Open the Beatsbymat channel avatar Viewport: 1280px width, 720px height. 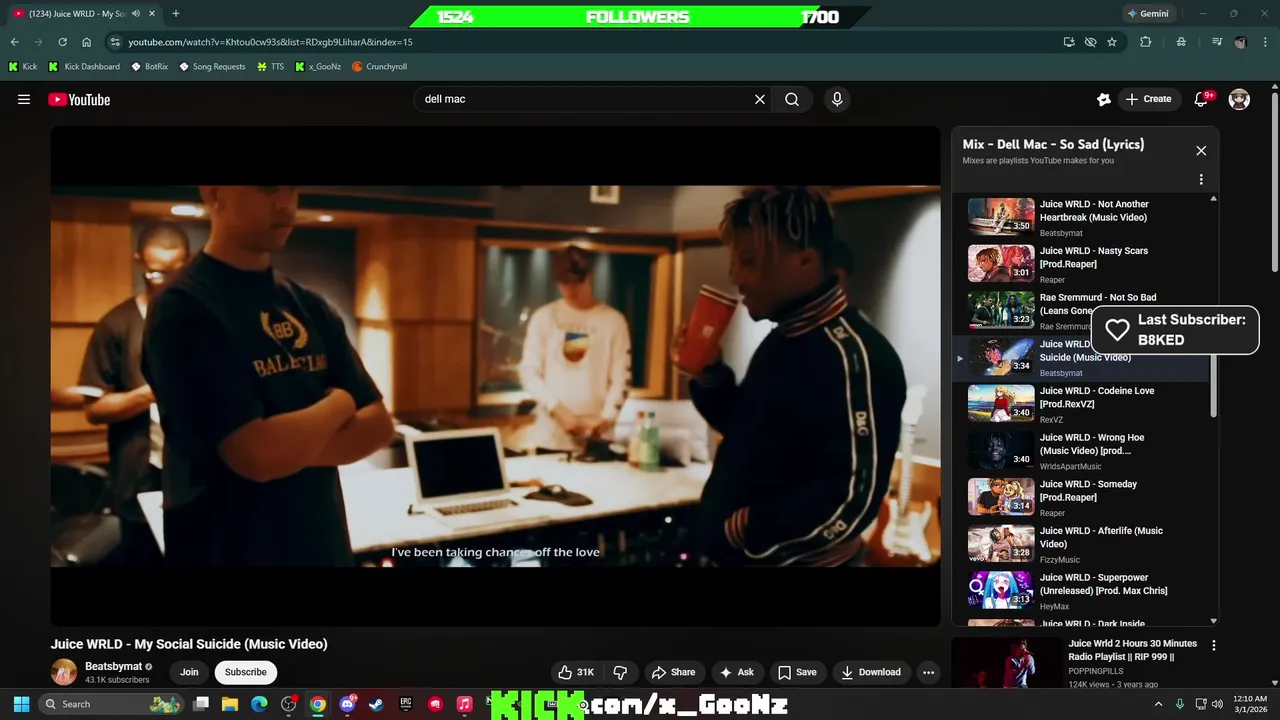64,672
